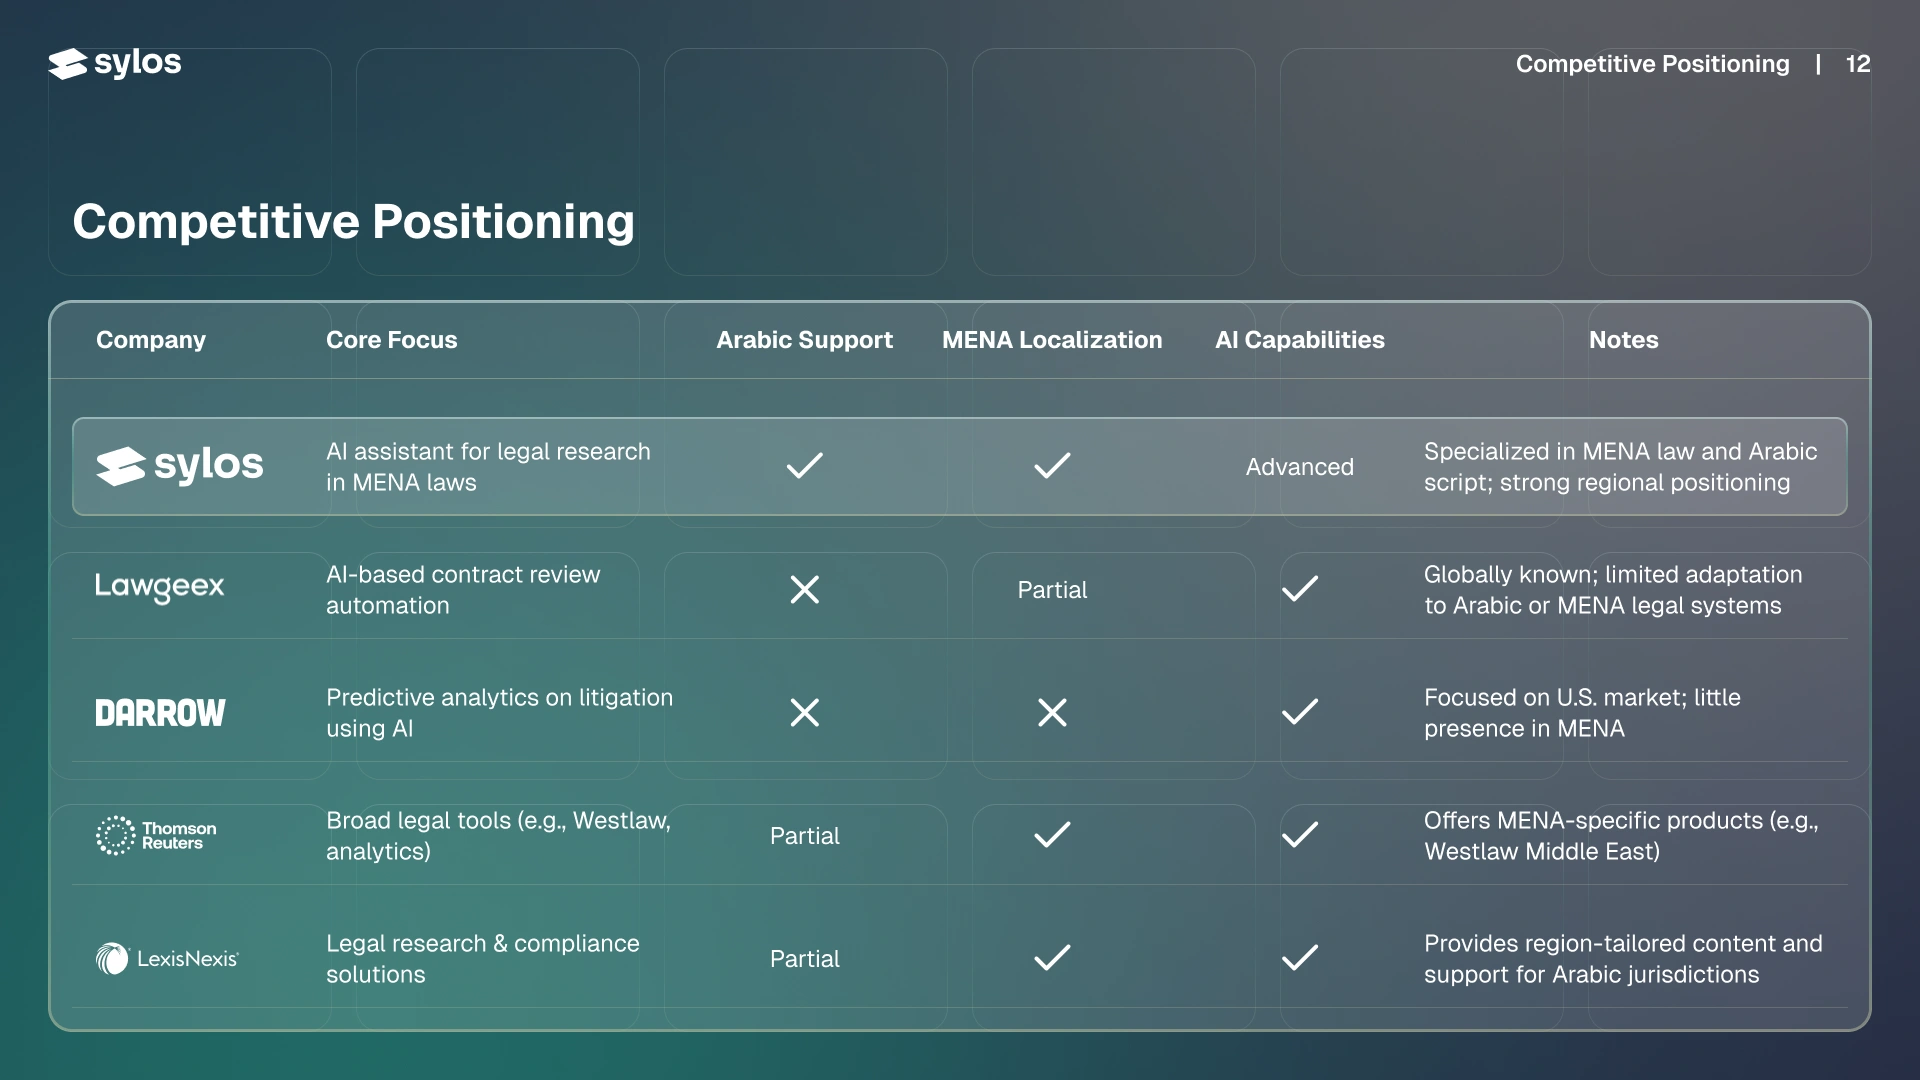Select 'AI-based contract review automation' text

click(x=463, y=590)
